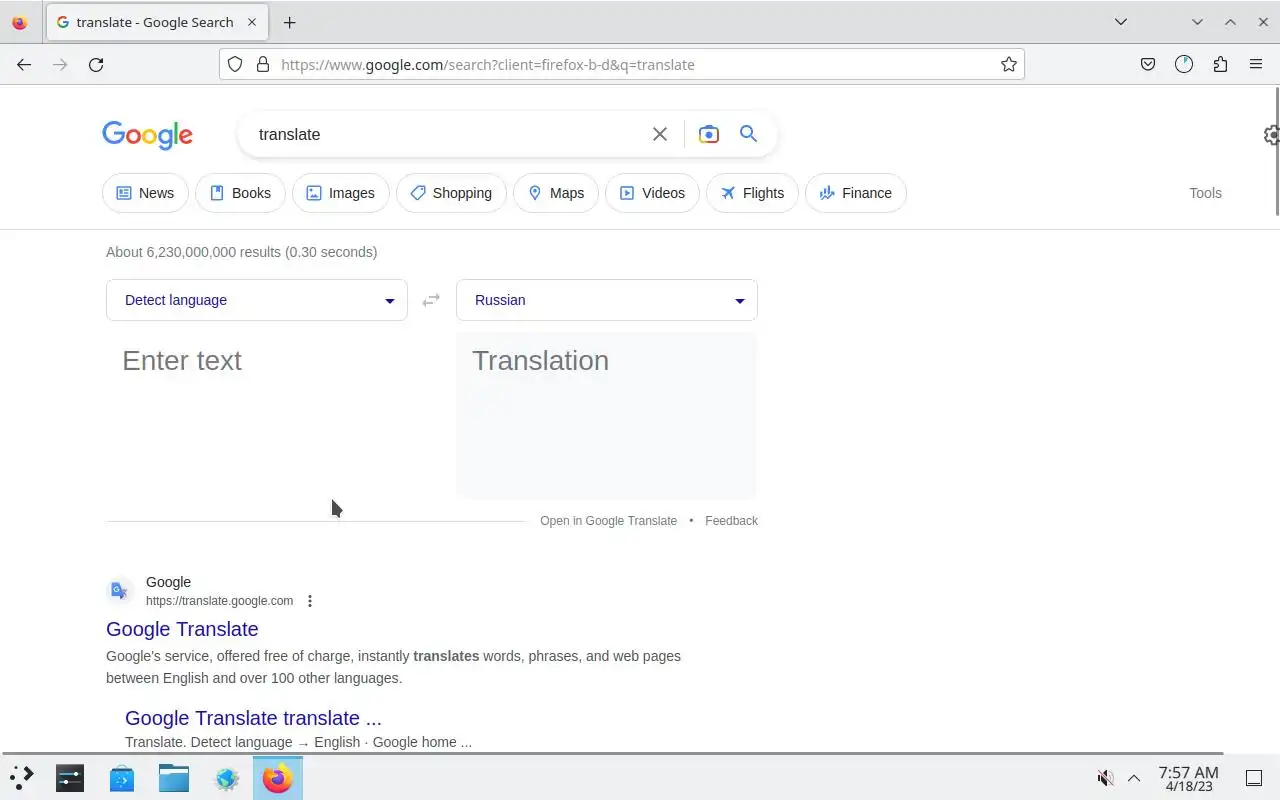Clear the search query with X
1280x800 pixels.
660,134
